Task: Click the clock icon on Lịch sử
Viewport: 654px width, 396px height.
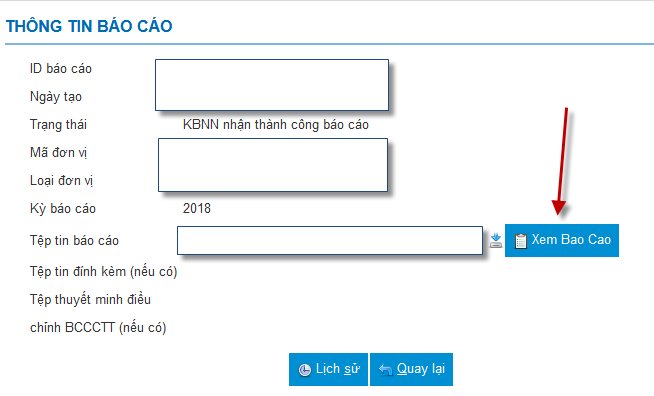Action: click(x=304, y=370)
